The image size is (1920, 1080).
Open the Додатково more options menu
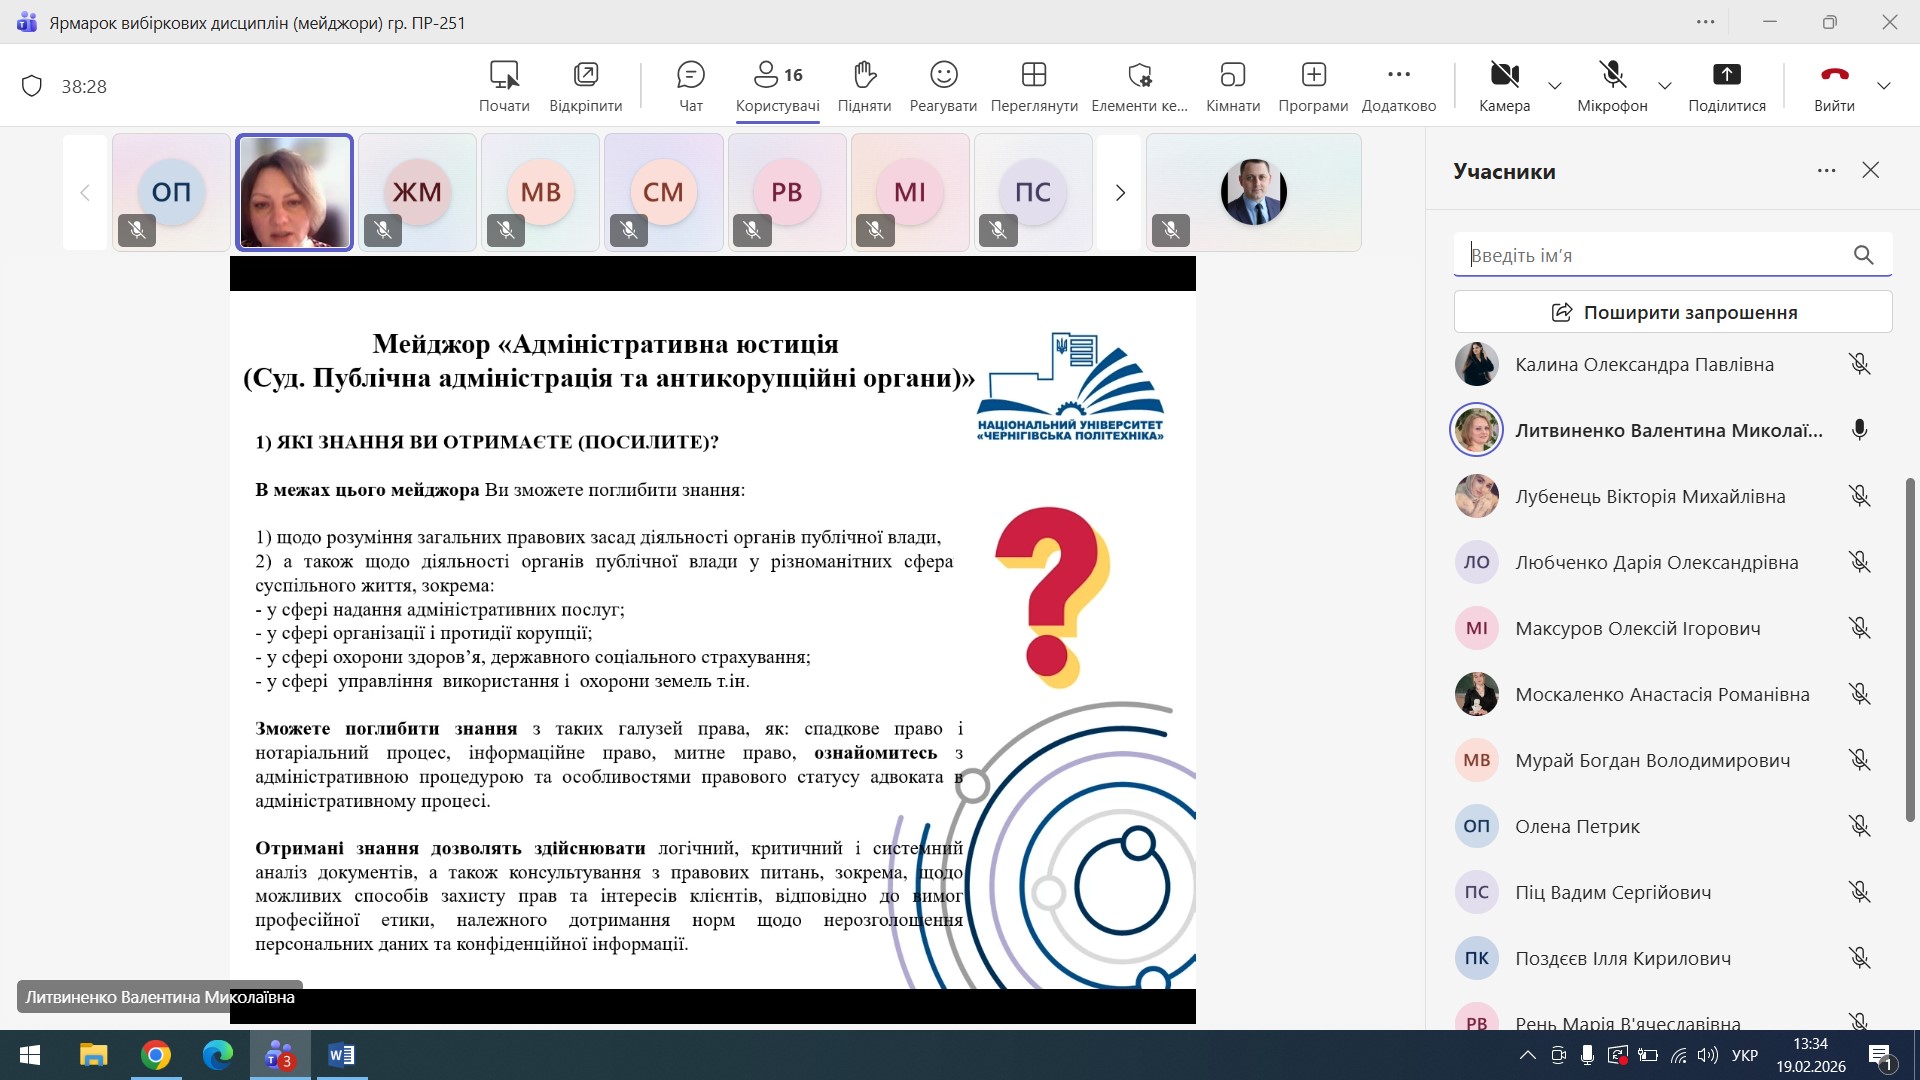tap(1398, 76)
